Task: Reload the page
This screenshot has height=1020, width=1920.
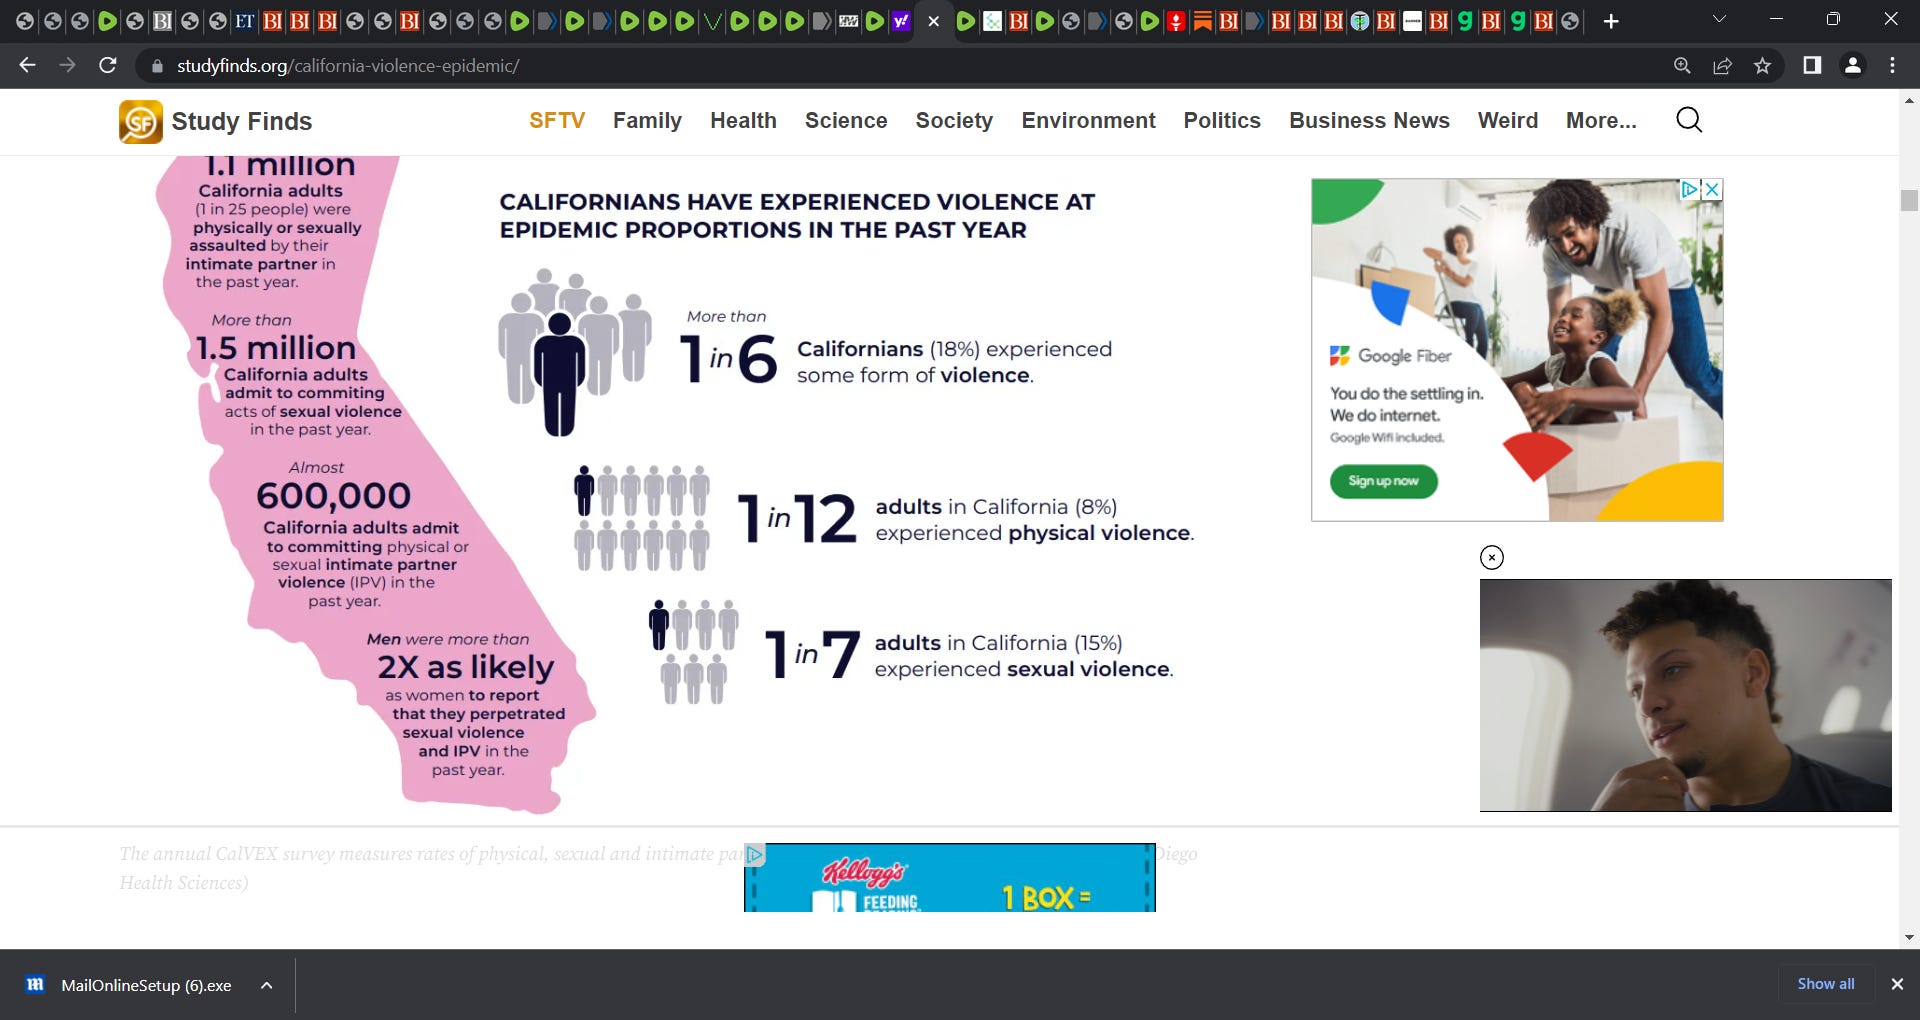Action: tap(108, 66)
